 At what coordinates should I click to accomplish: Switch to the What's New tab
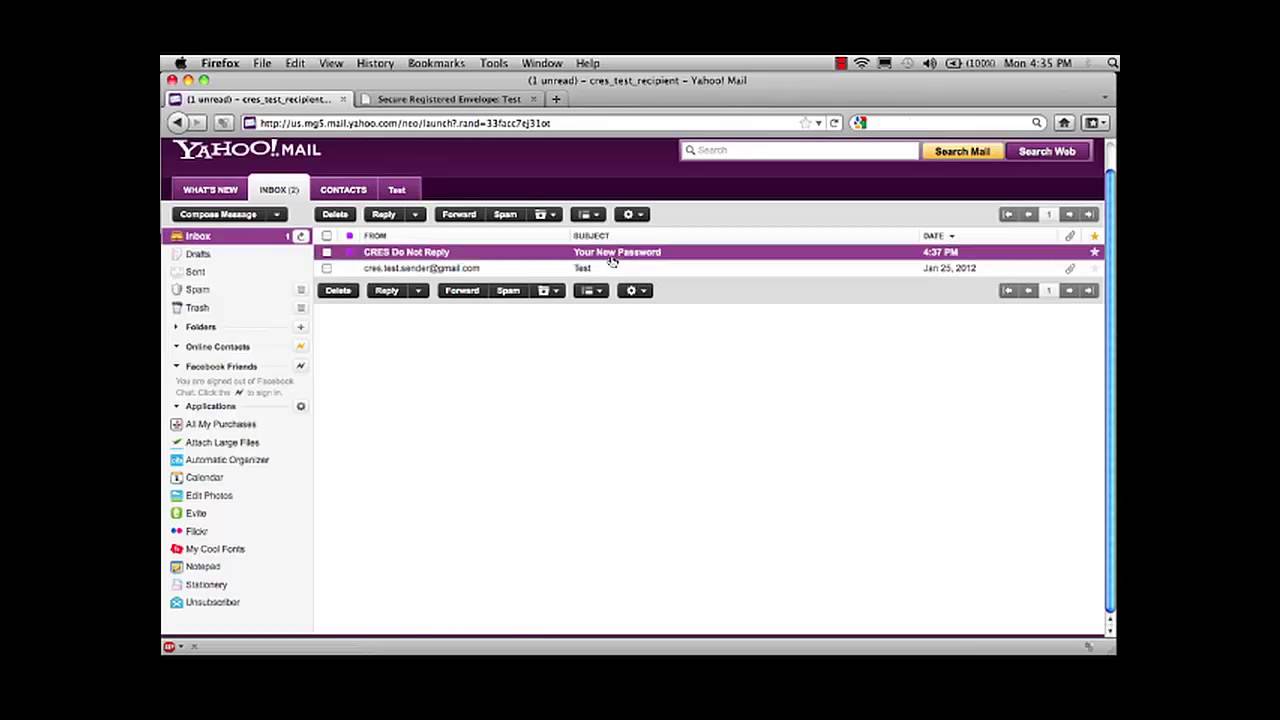pos(210,189)
